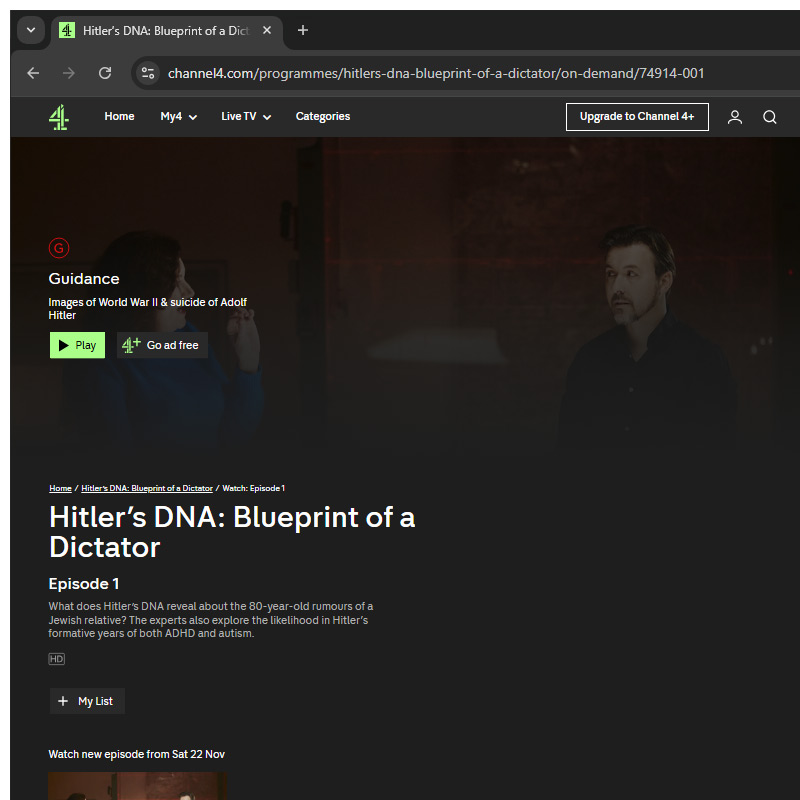This screenshot has height=800, width=800.
Task: Open site permissions icon in address bar
Action: tap(148, 72)
